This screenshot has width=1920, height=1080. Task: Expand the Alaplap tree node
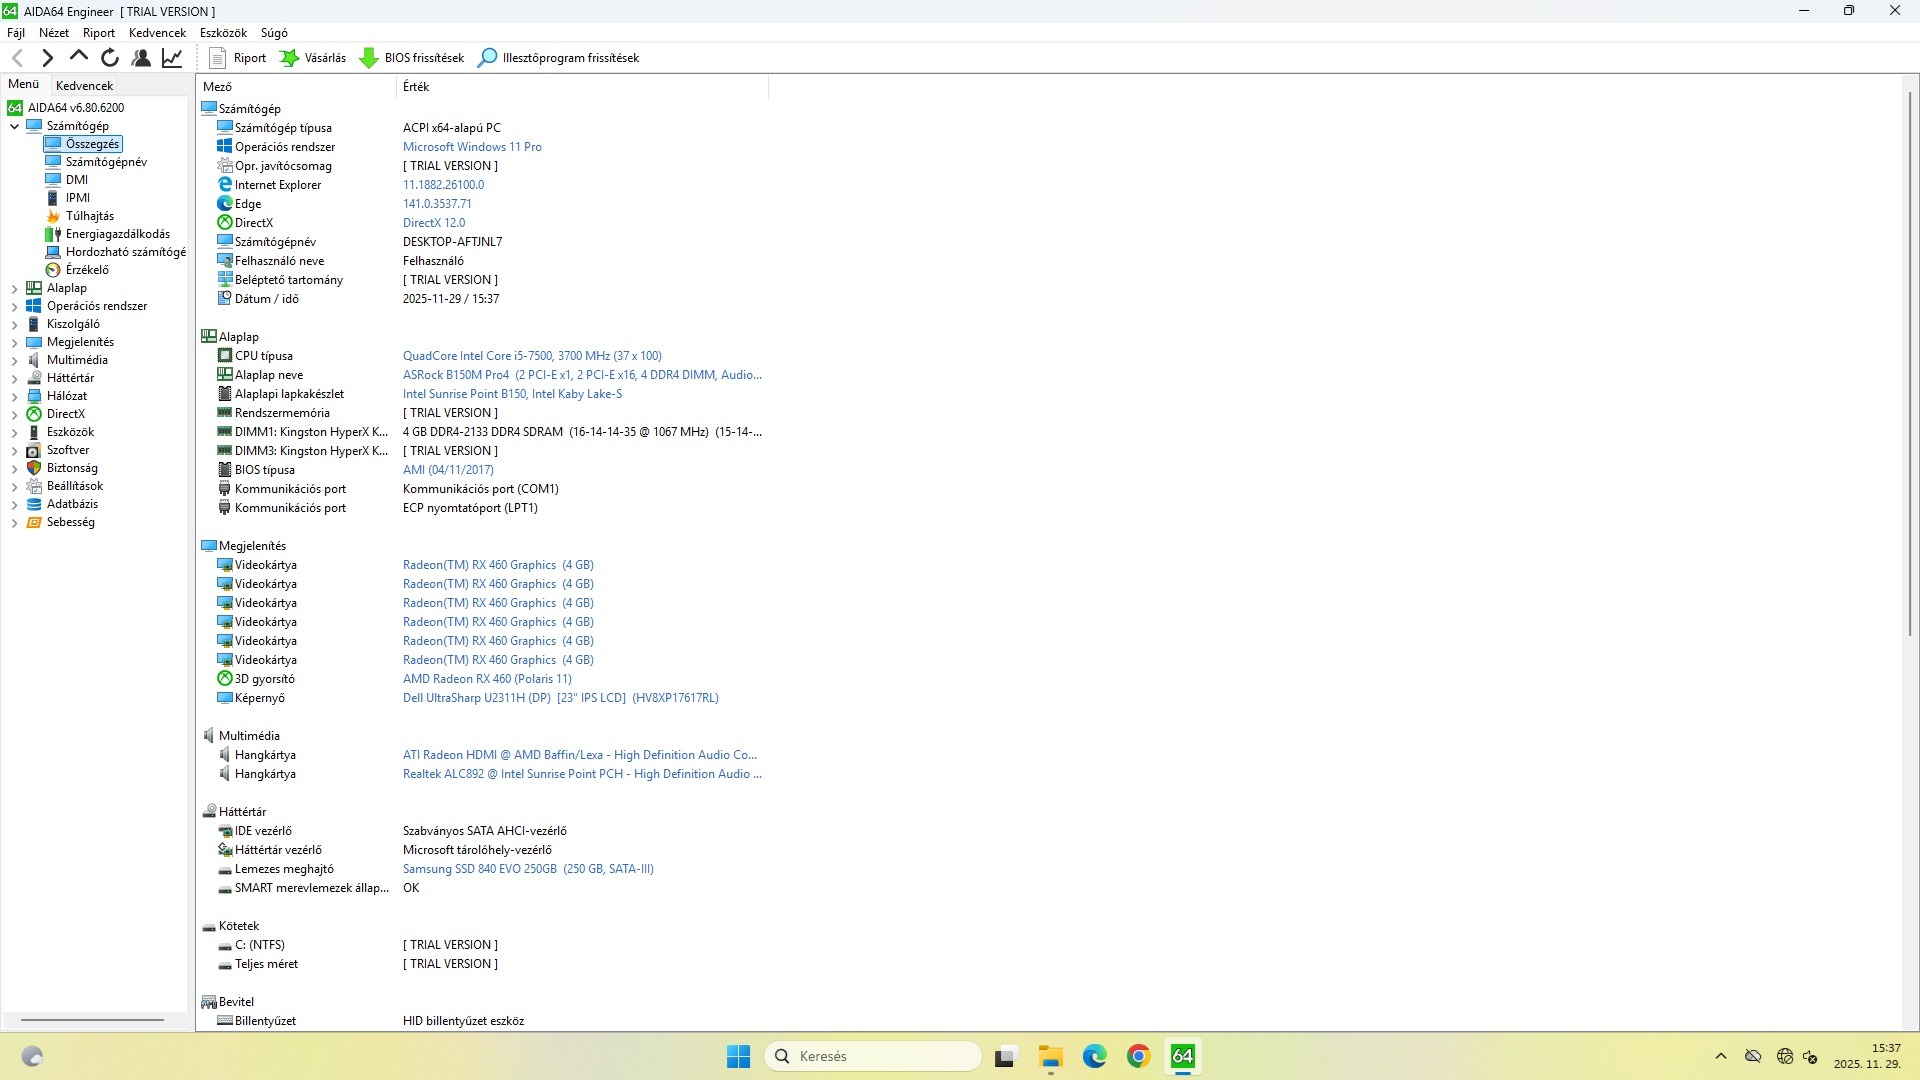coord(15,289)
